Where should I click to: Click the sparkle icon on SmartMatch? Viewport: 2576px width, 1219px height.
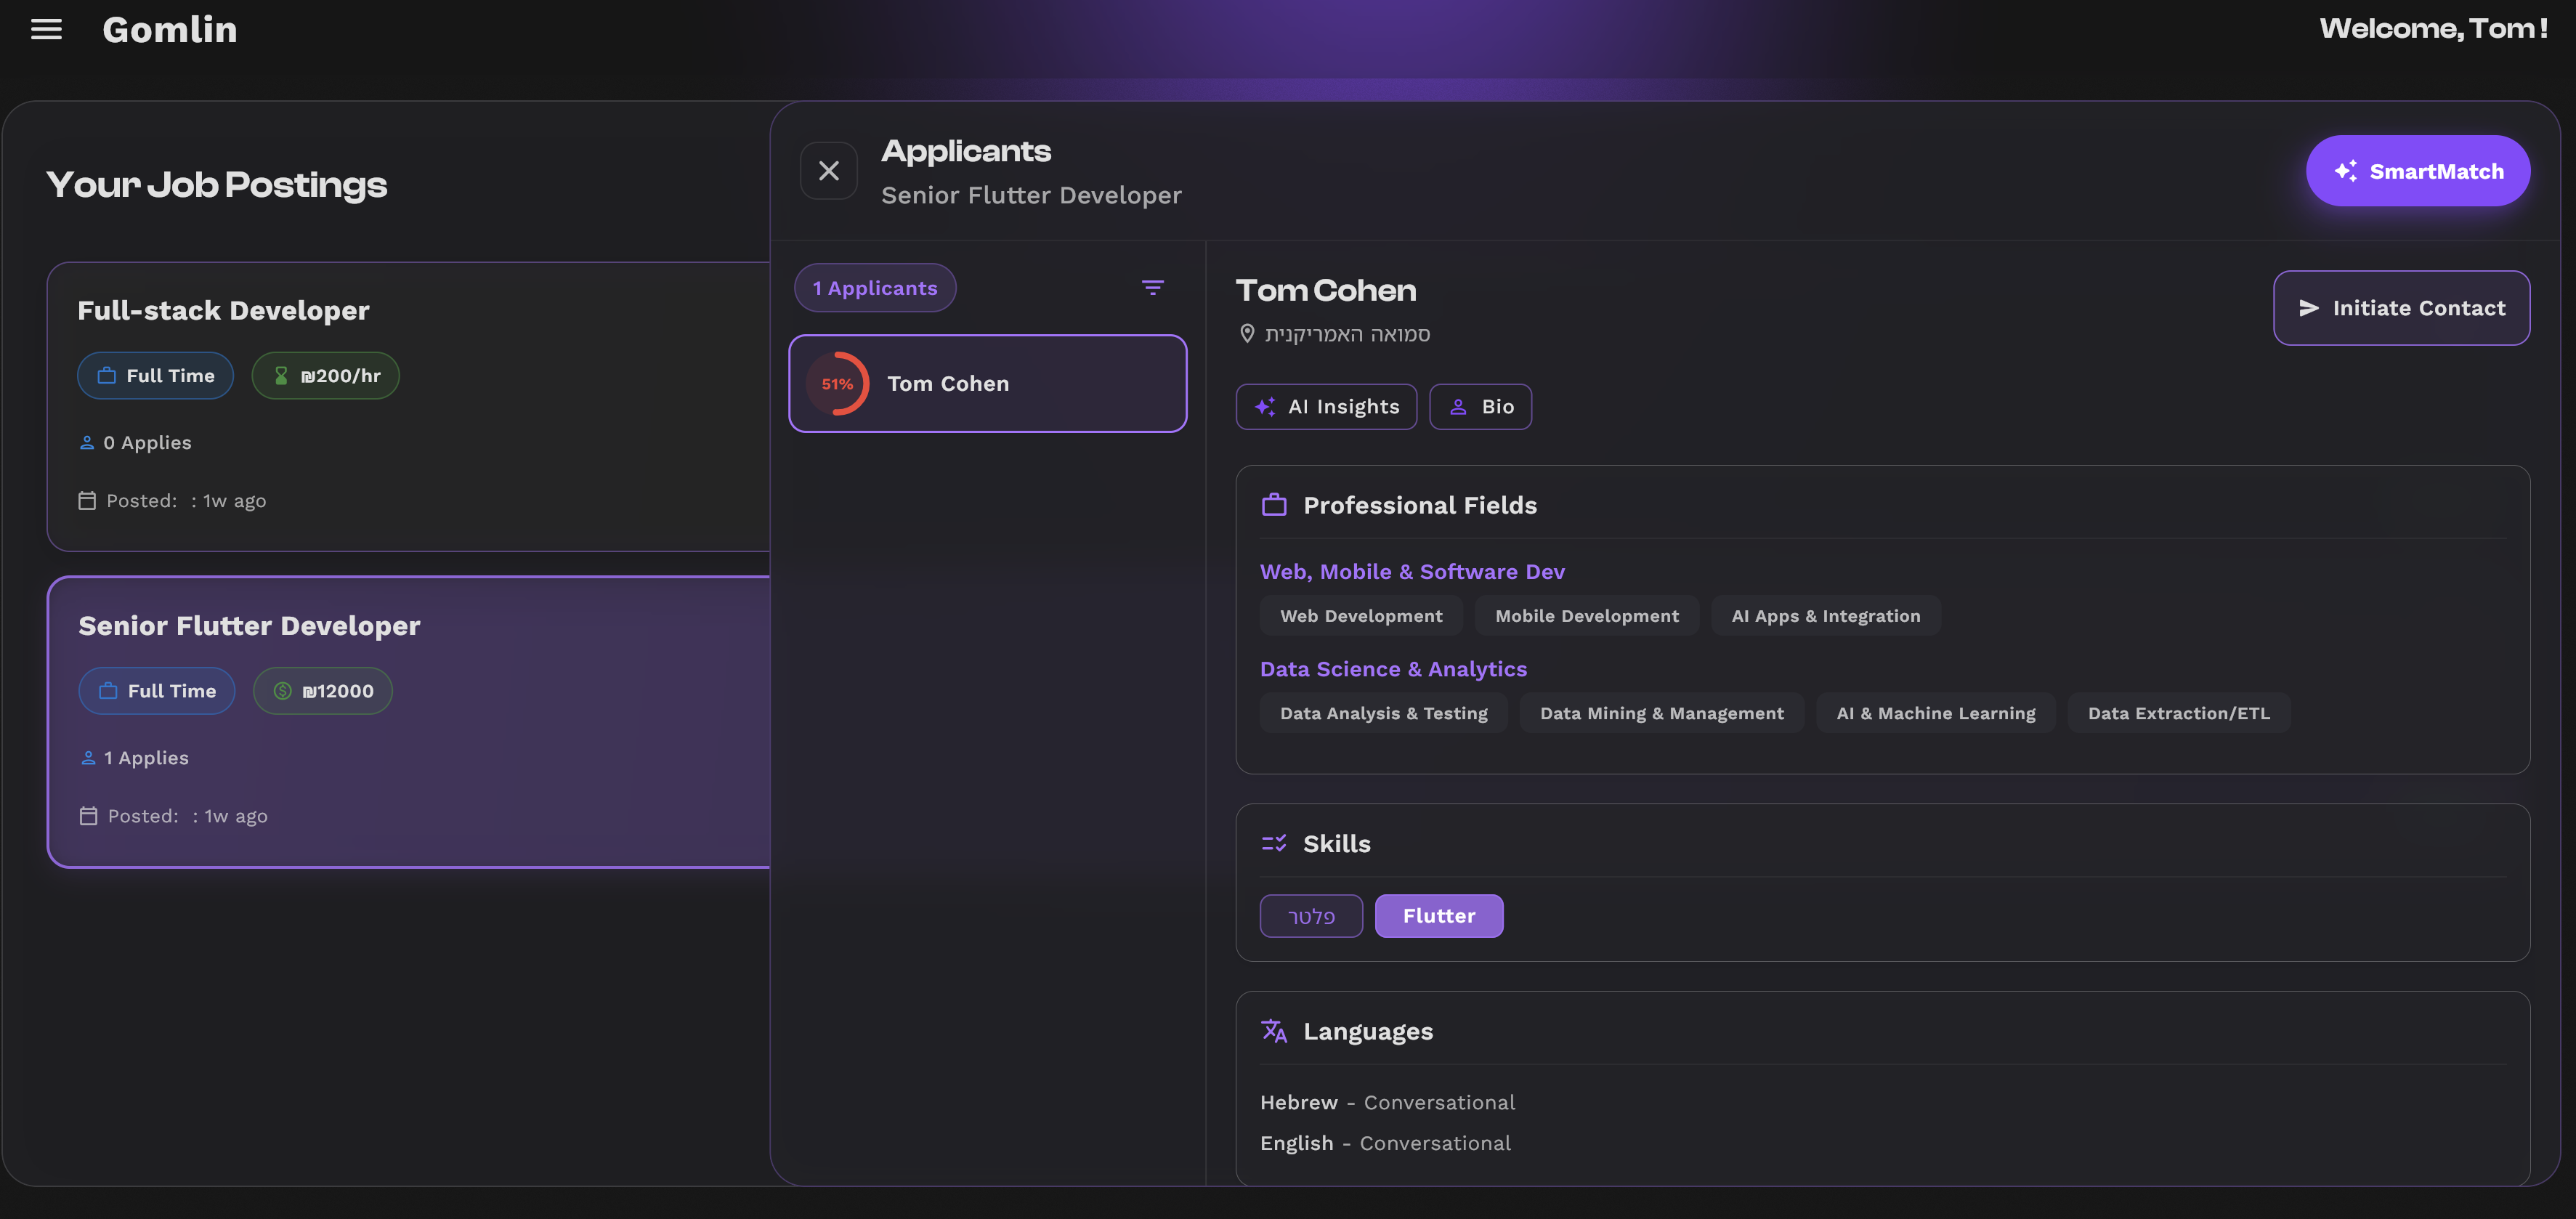point(2345,171)
